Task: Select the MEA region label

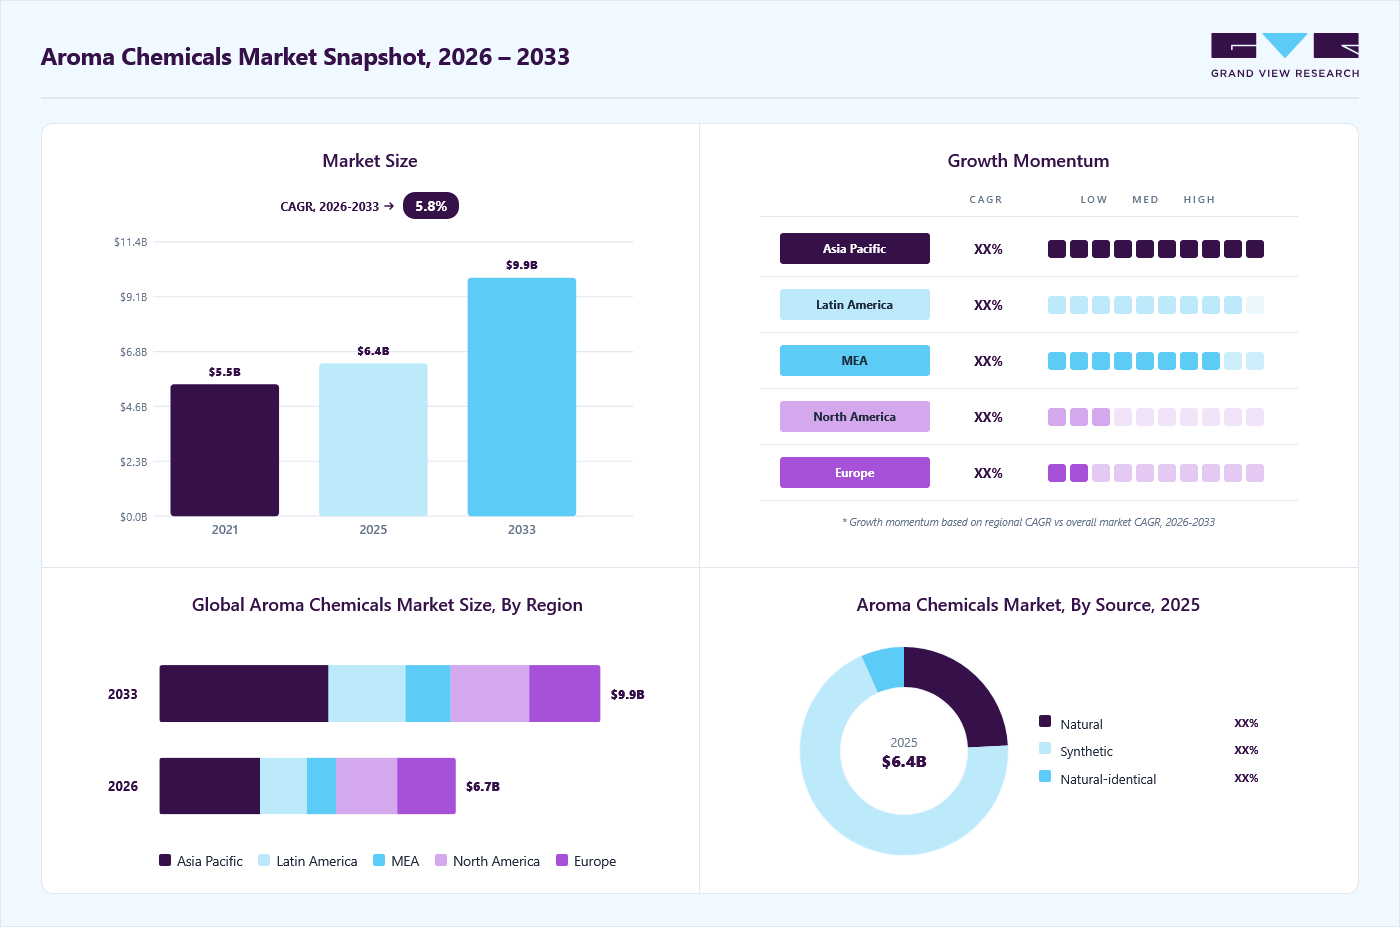Action: (855, 360)
